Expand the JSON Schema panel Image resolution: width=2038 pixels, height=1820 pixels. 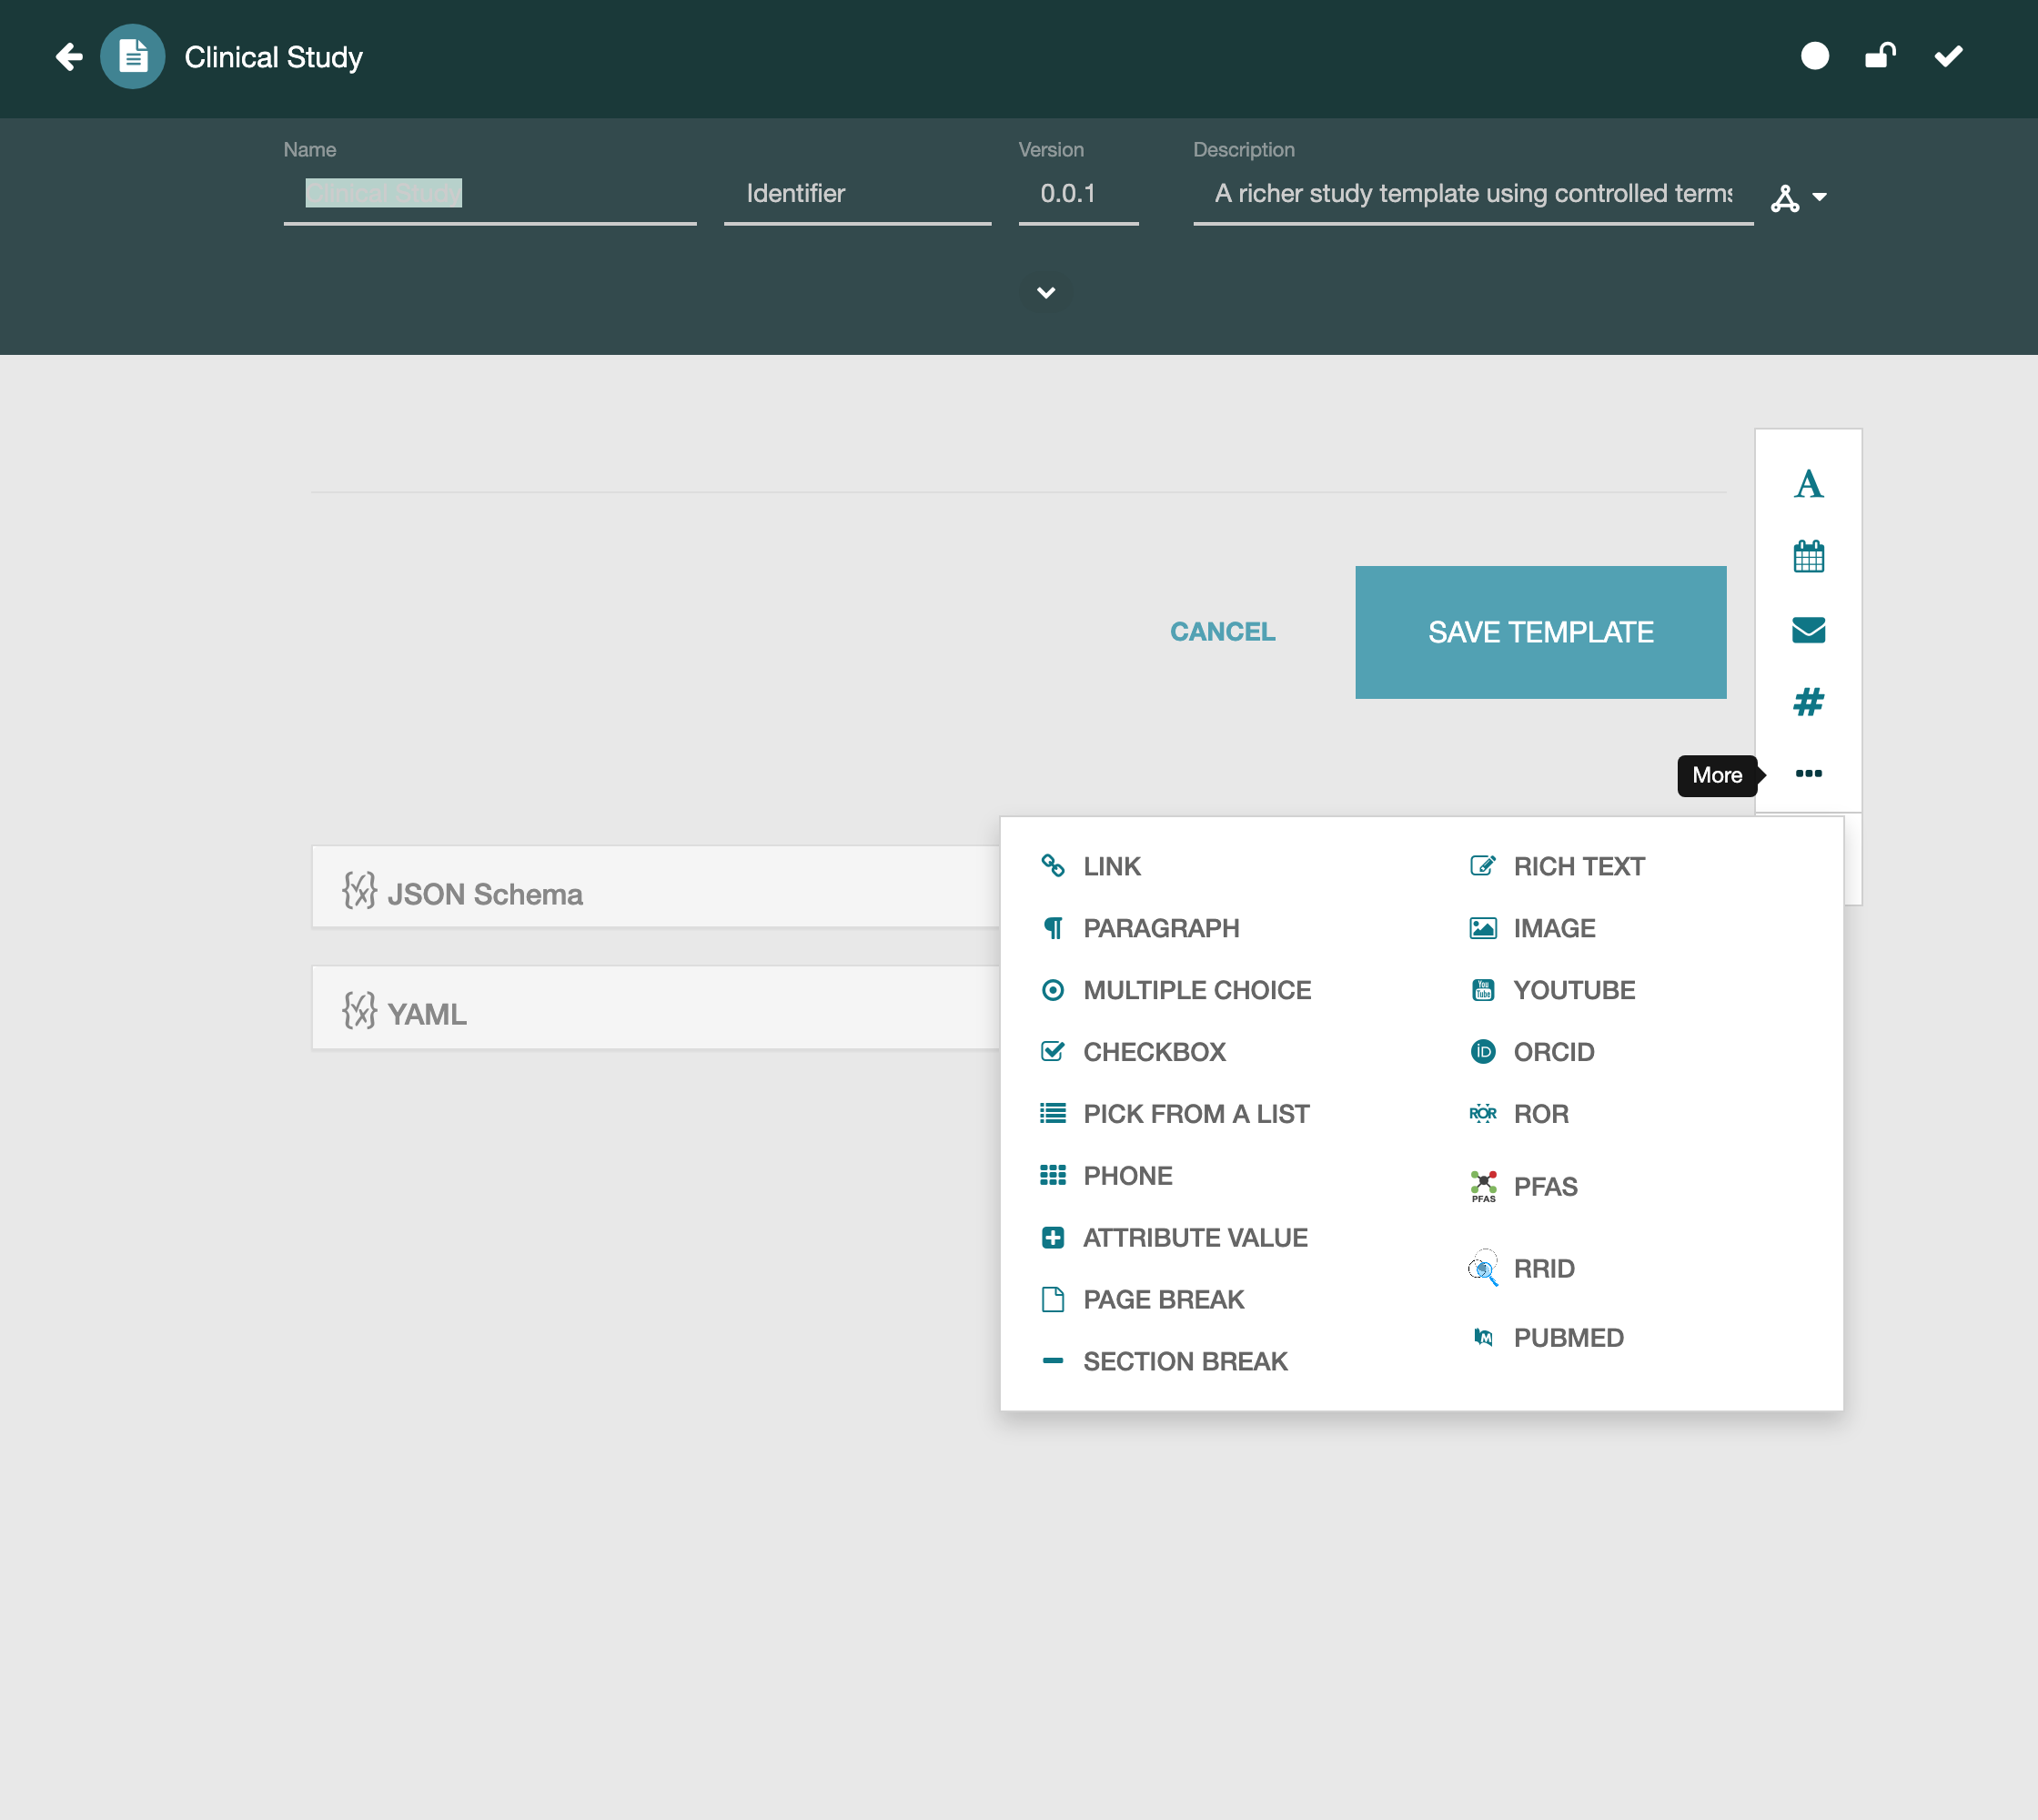pyautogui.click(x=656, y=887)
